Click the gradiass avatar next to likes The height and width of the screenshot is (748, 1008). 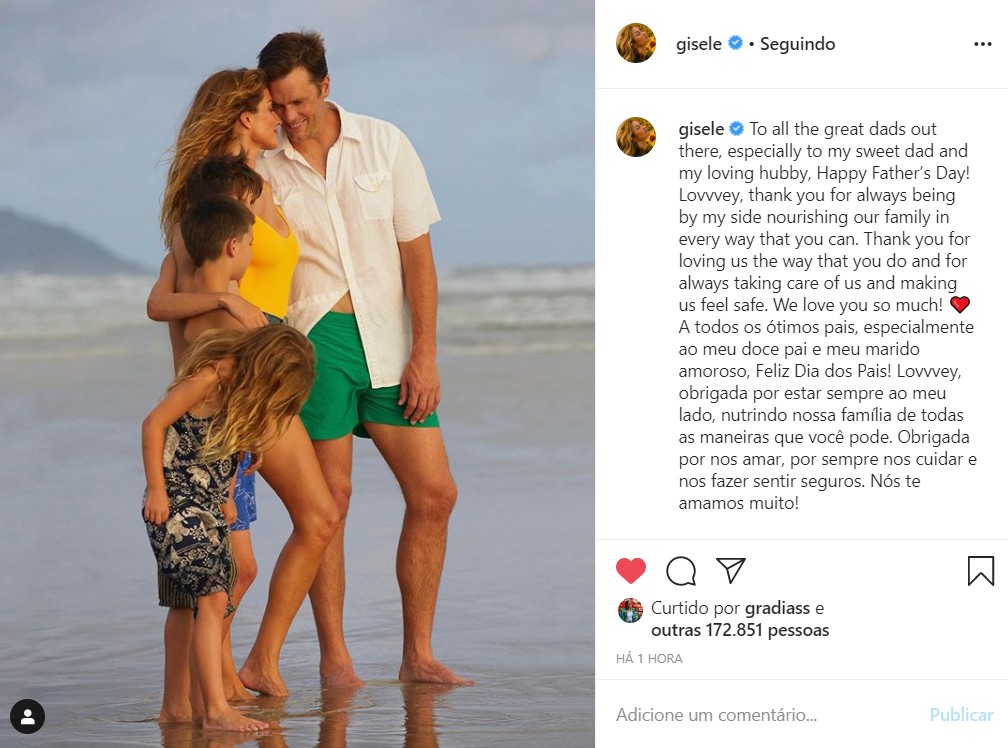pyautogui.click(x=631, y=610)
